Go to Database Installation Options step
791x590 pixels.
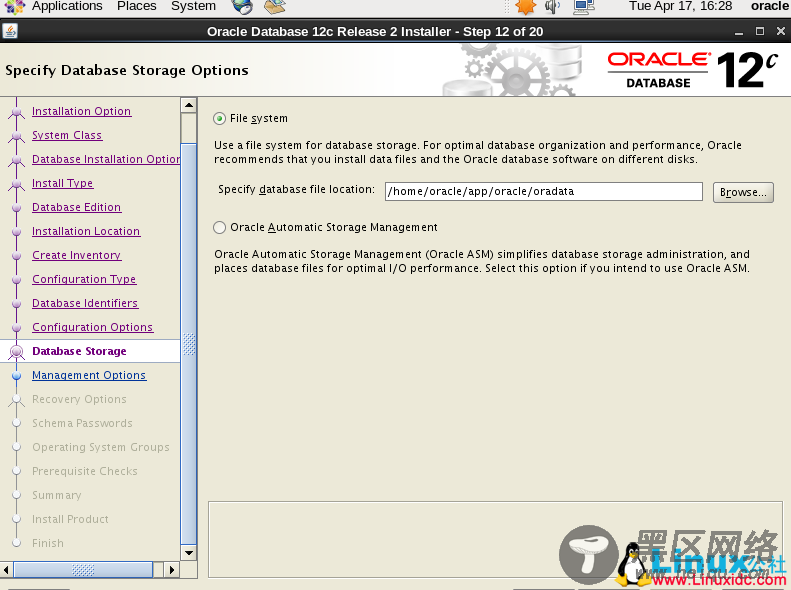(x=106, y=159)
